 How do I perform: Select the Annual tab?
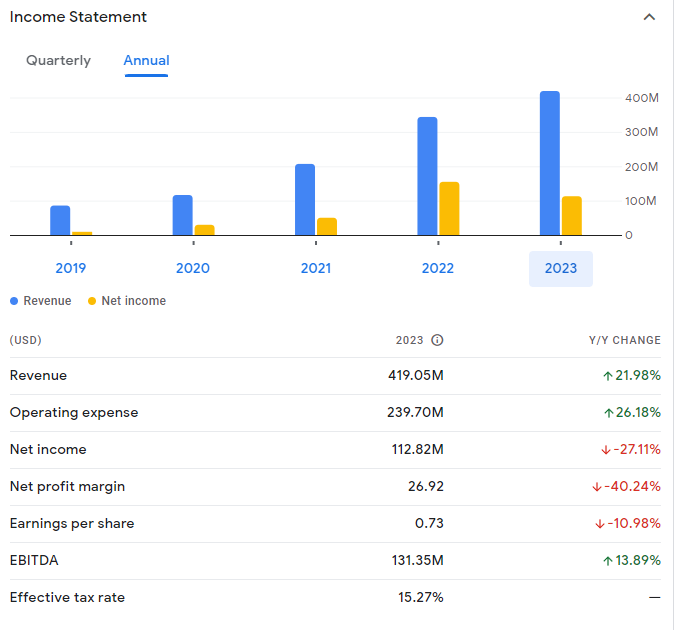(x=146, y=61)
